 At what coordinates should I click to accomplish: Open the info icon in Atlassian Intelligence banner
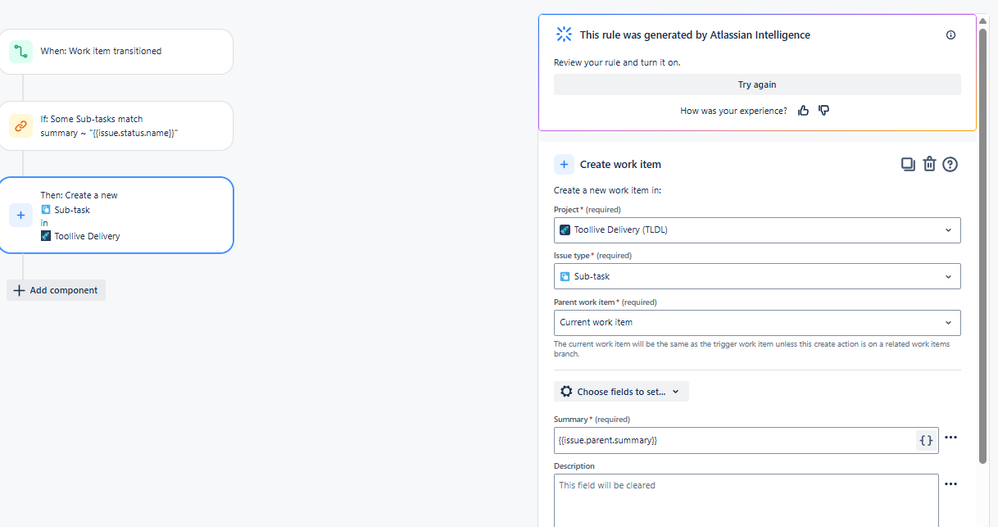point(950,35)
